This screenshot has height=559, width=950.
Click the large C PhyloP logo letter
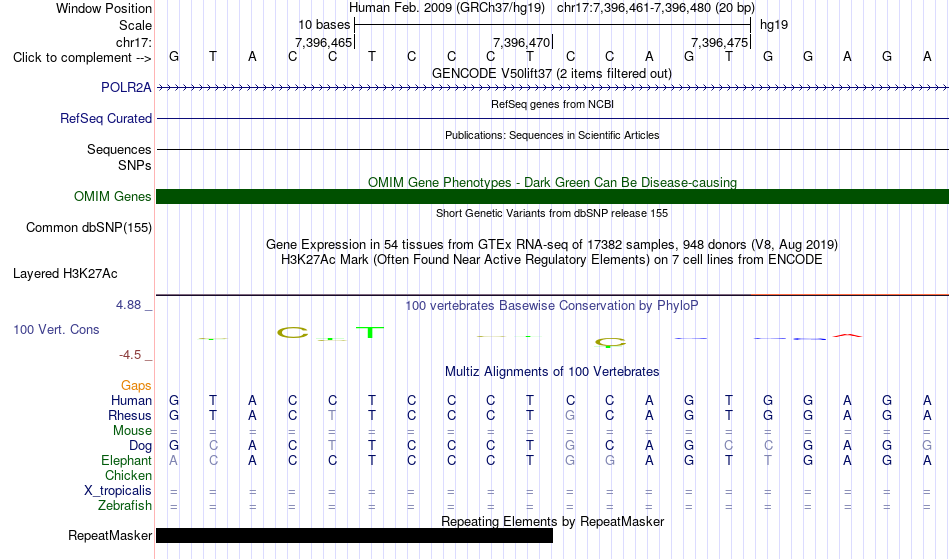point(293,332)
